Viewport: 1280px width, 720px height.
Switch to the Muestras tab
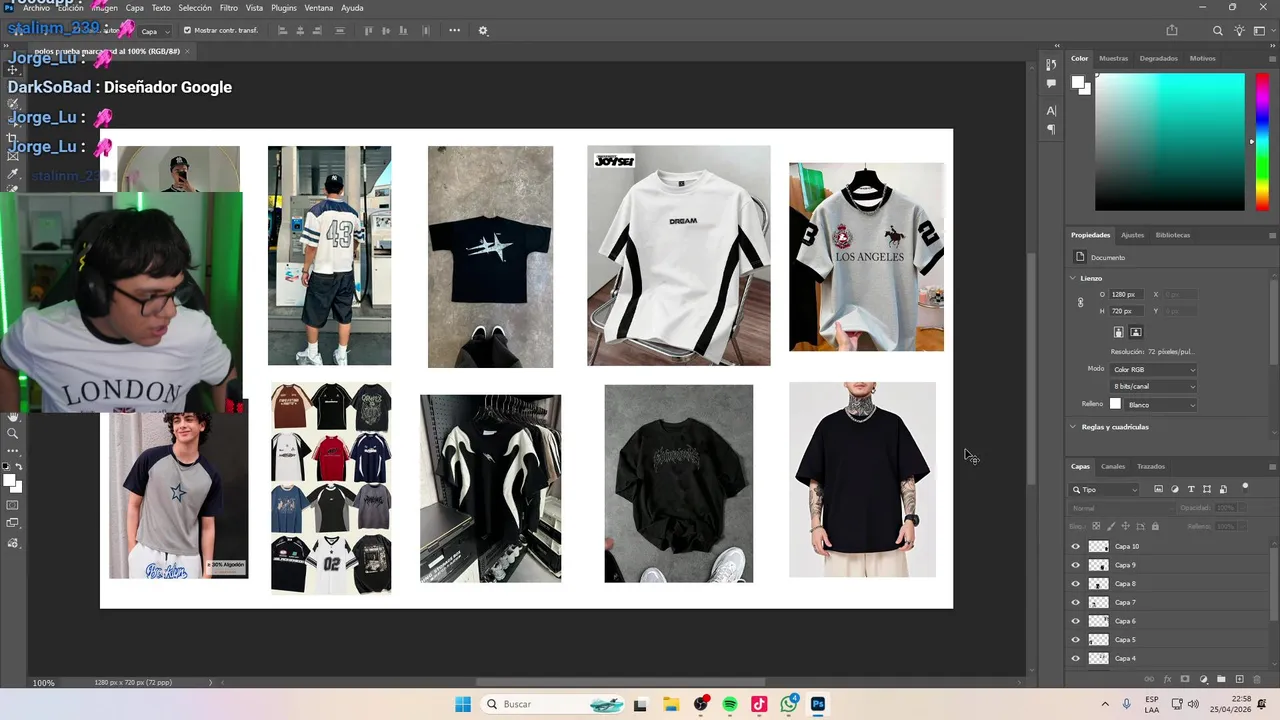1113,58
